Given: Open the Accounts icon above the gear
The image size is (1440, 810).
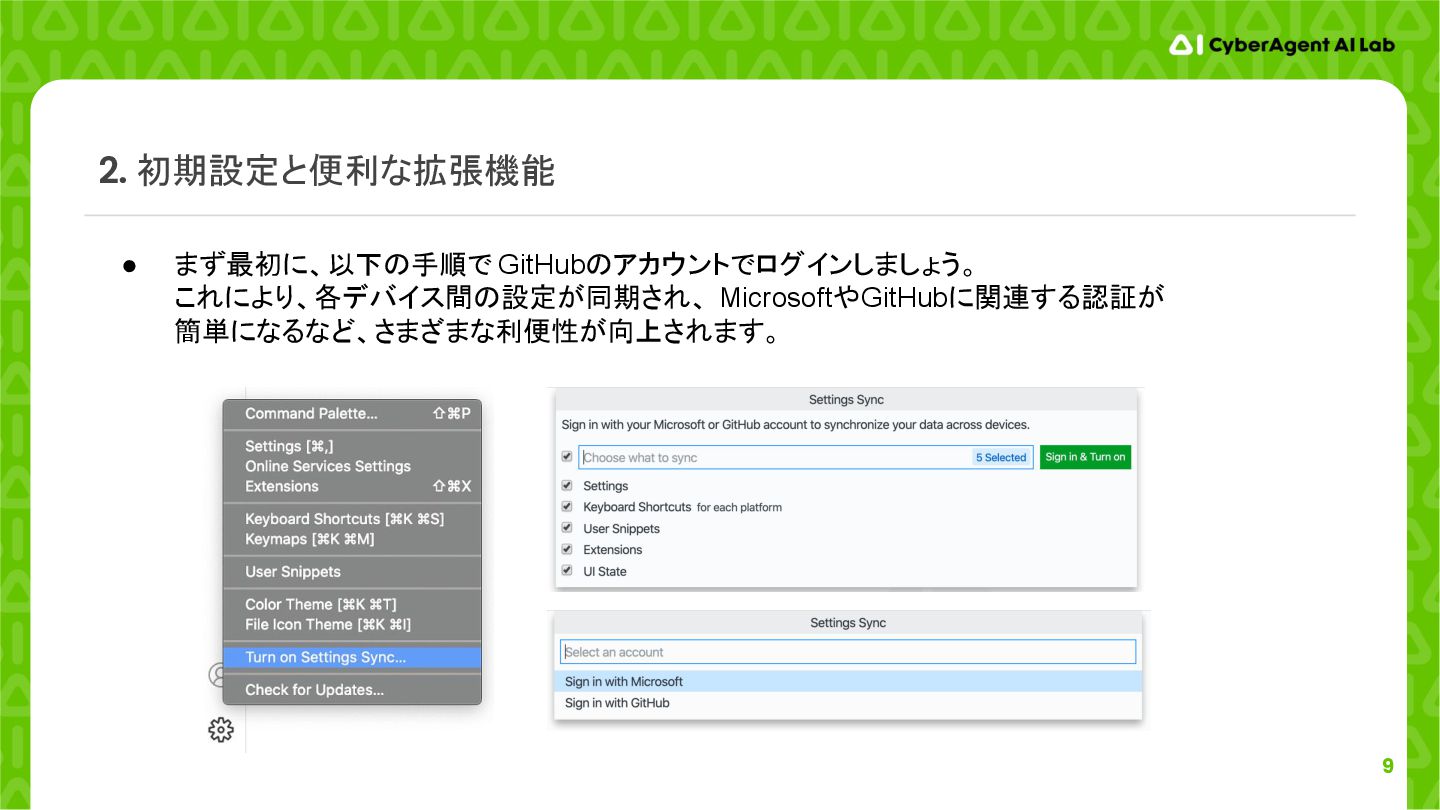Looking at the screenshot, I should click(x=215, y=674).
